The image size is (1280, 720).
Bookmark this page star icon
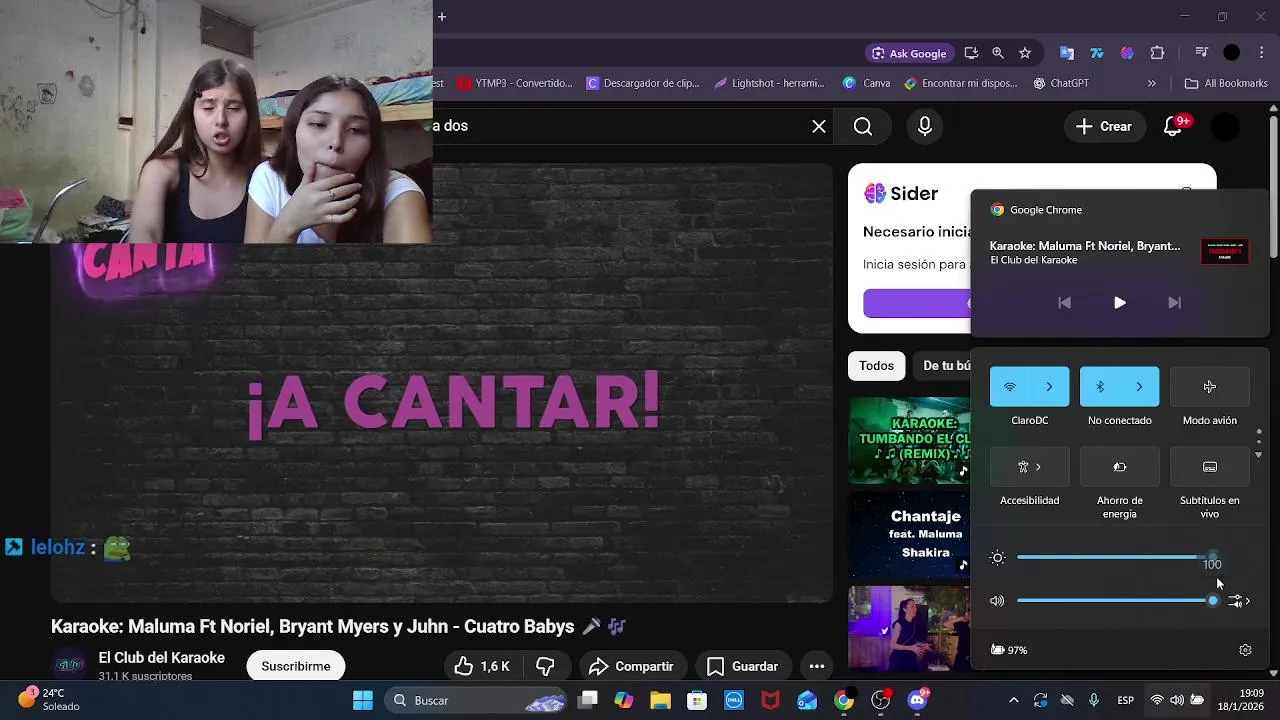1025,53
